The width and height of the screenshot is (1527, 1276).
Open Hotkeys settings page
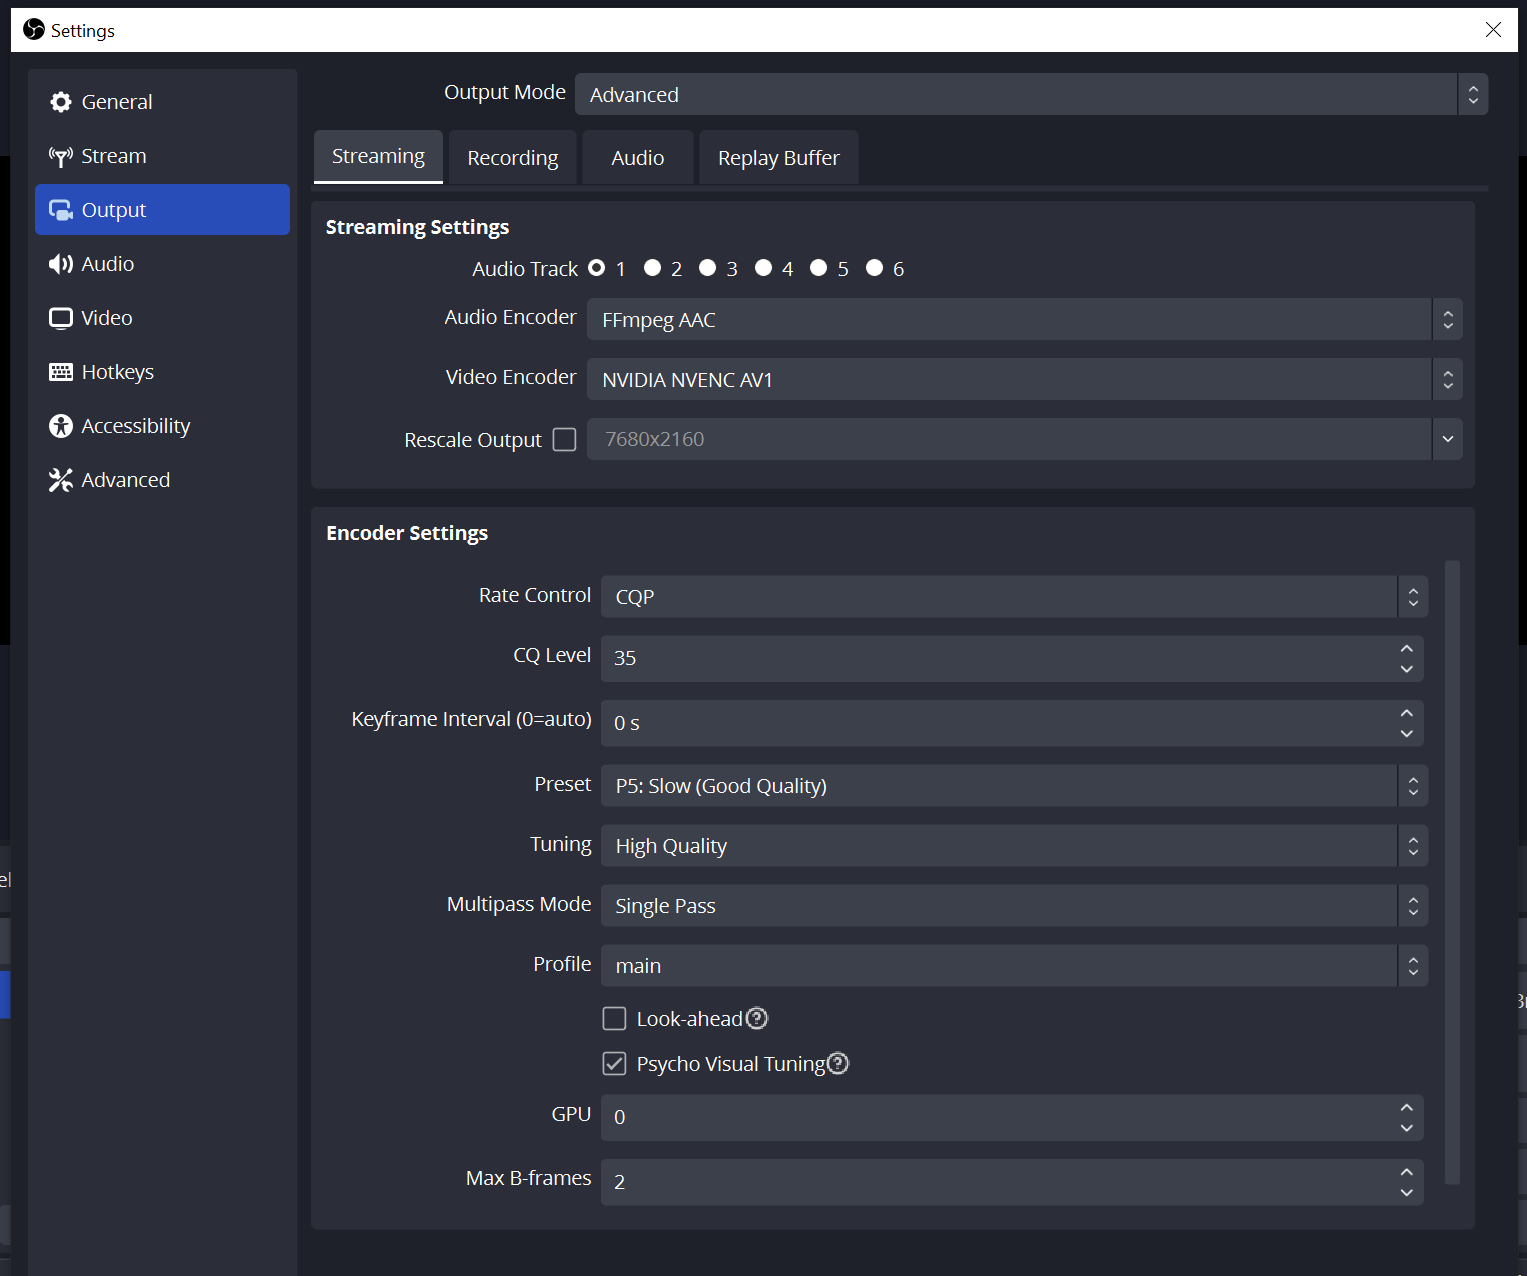162,372
